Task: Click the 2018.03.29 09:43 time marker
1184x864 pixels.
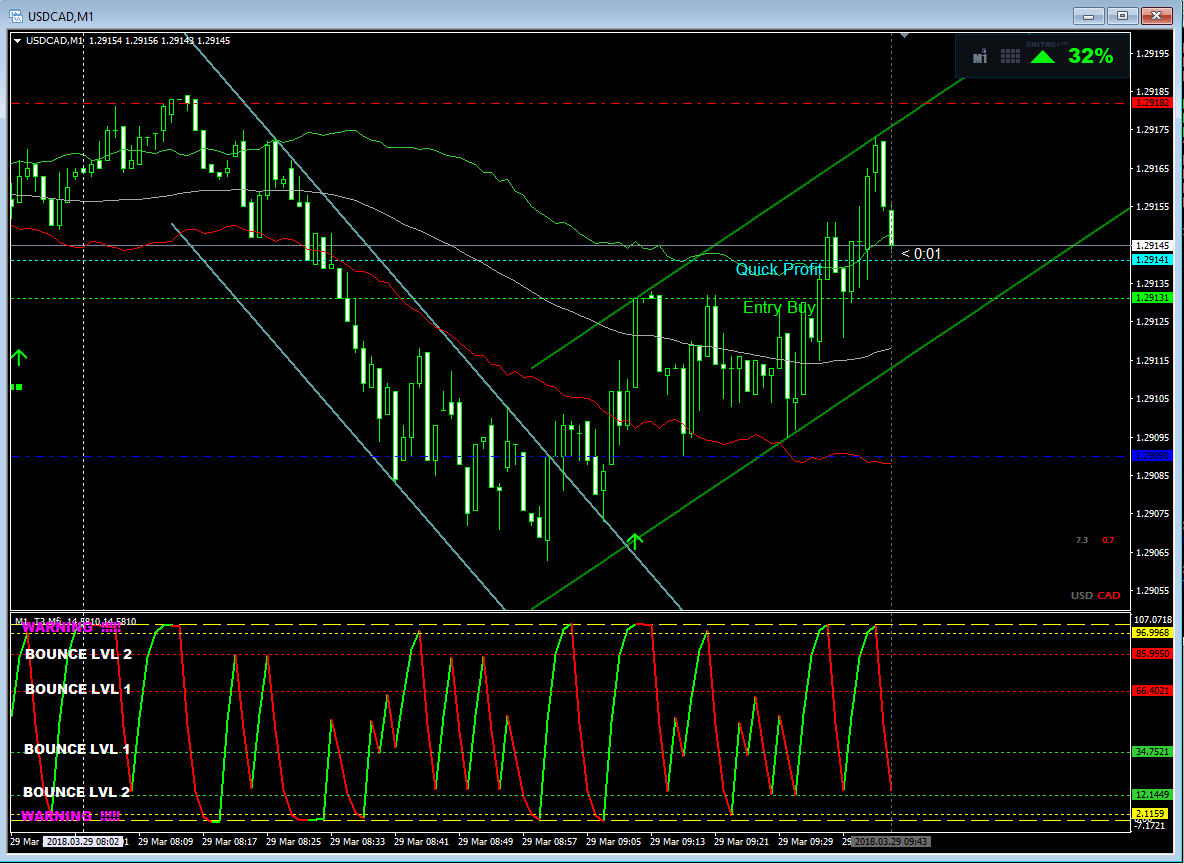Action: (892, 841)
